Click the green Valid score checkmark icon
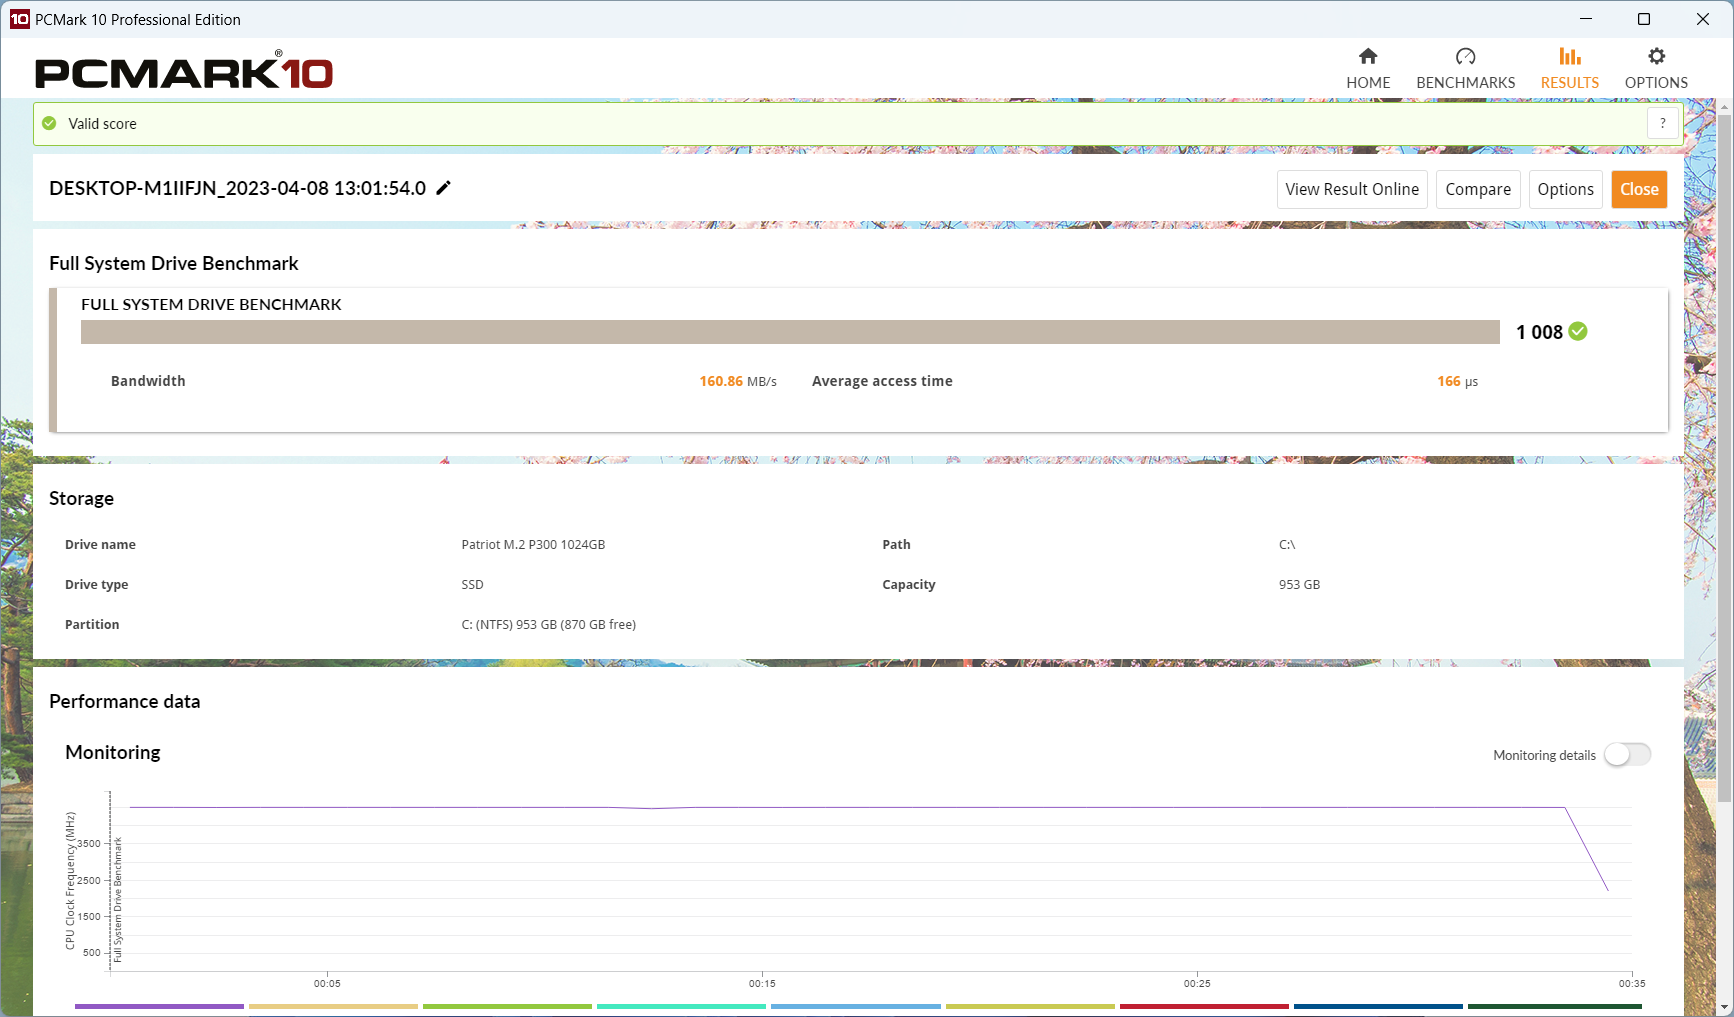Screen dimensions: 1734x1017 coord(49,123)
